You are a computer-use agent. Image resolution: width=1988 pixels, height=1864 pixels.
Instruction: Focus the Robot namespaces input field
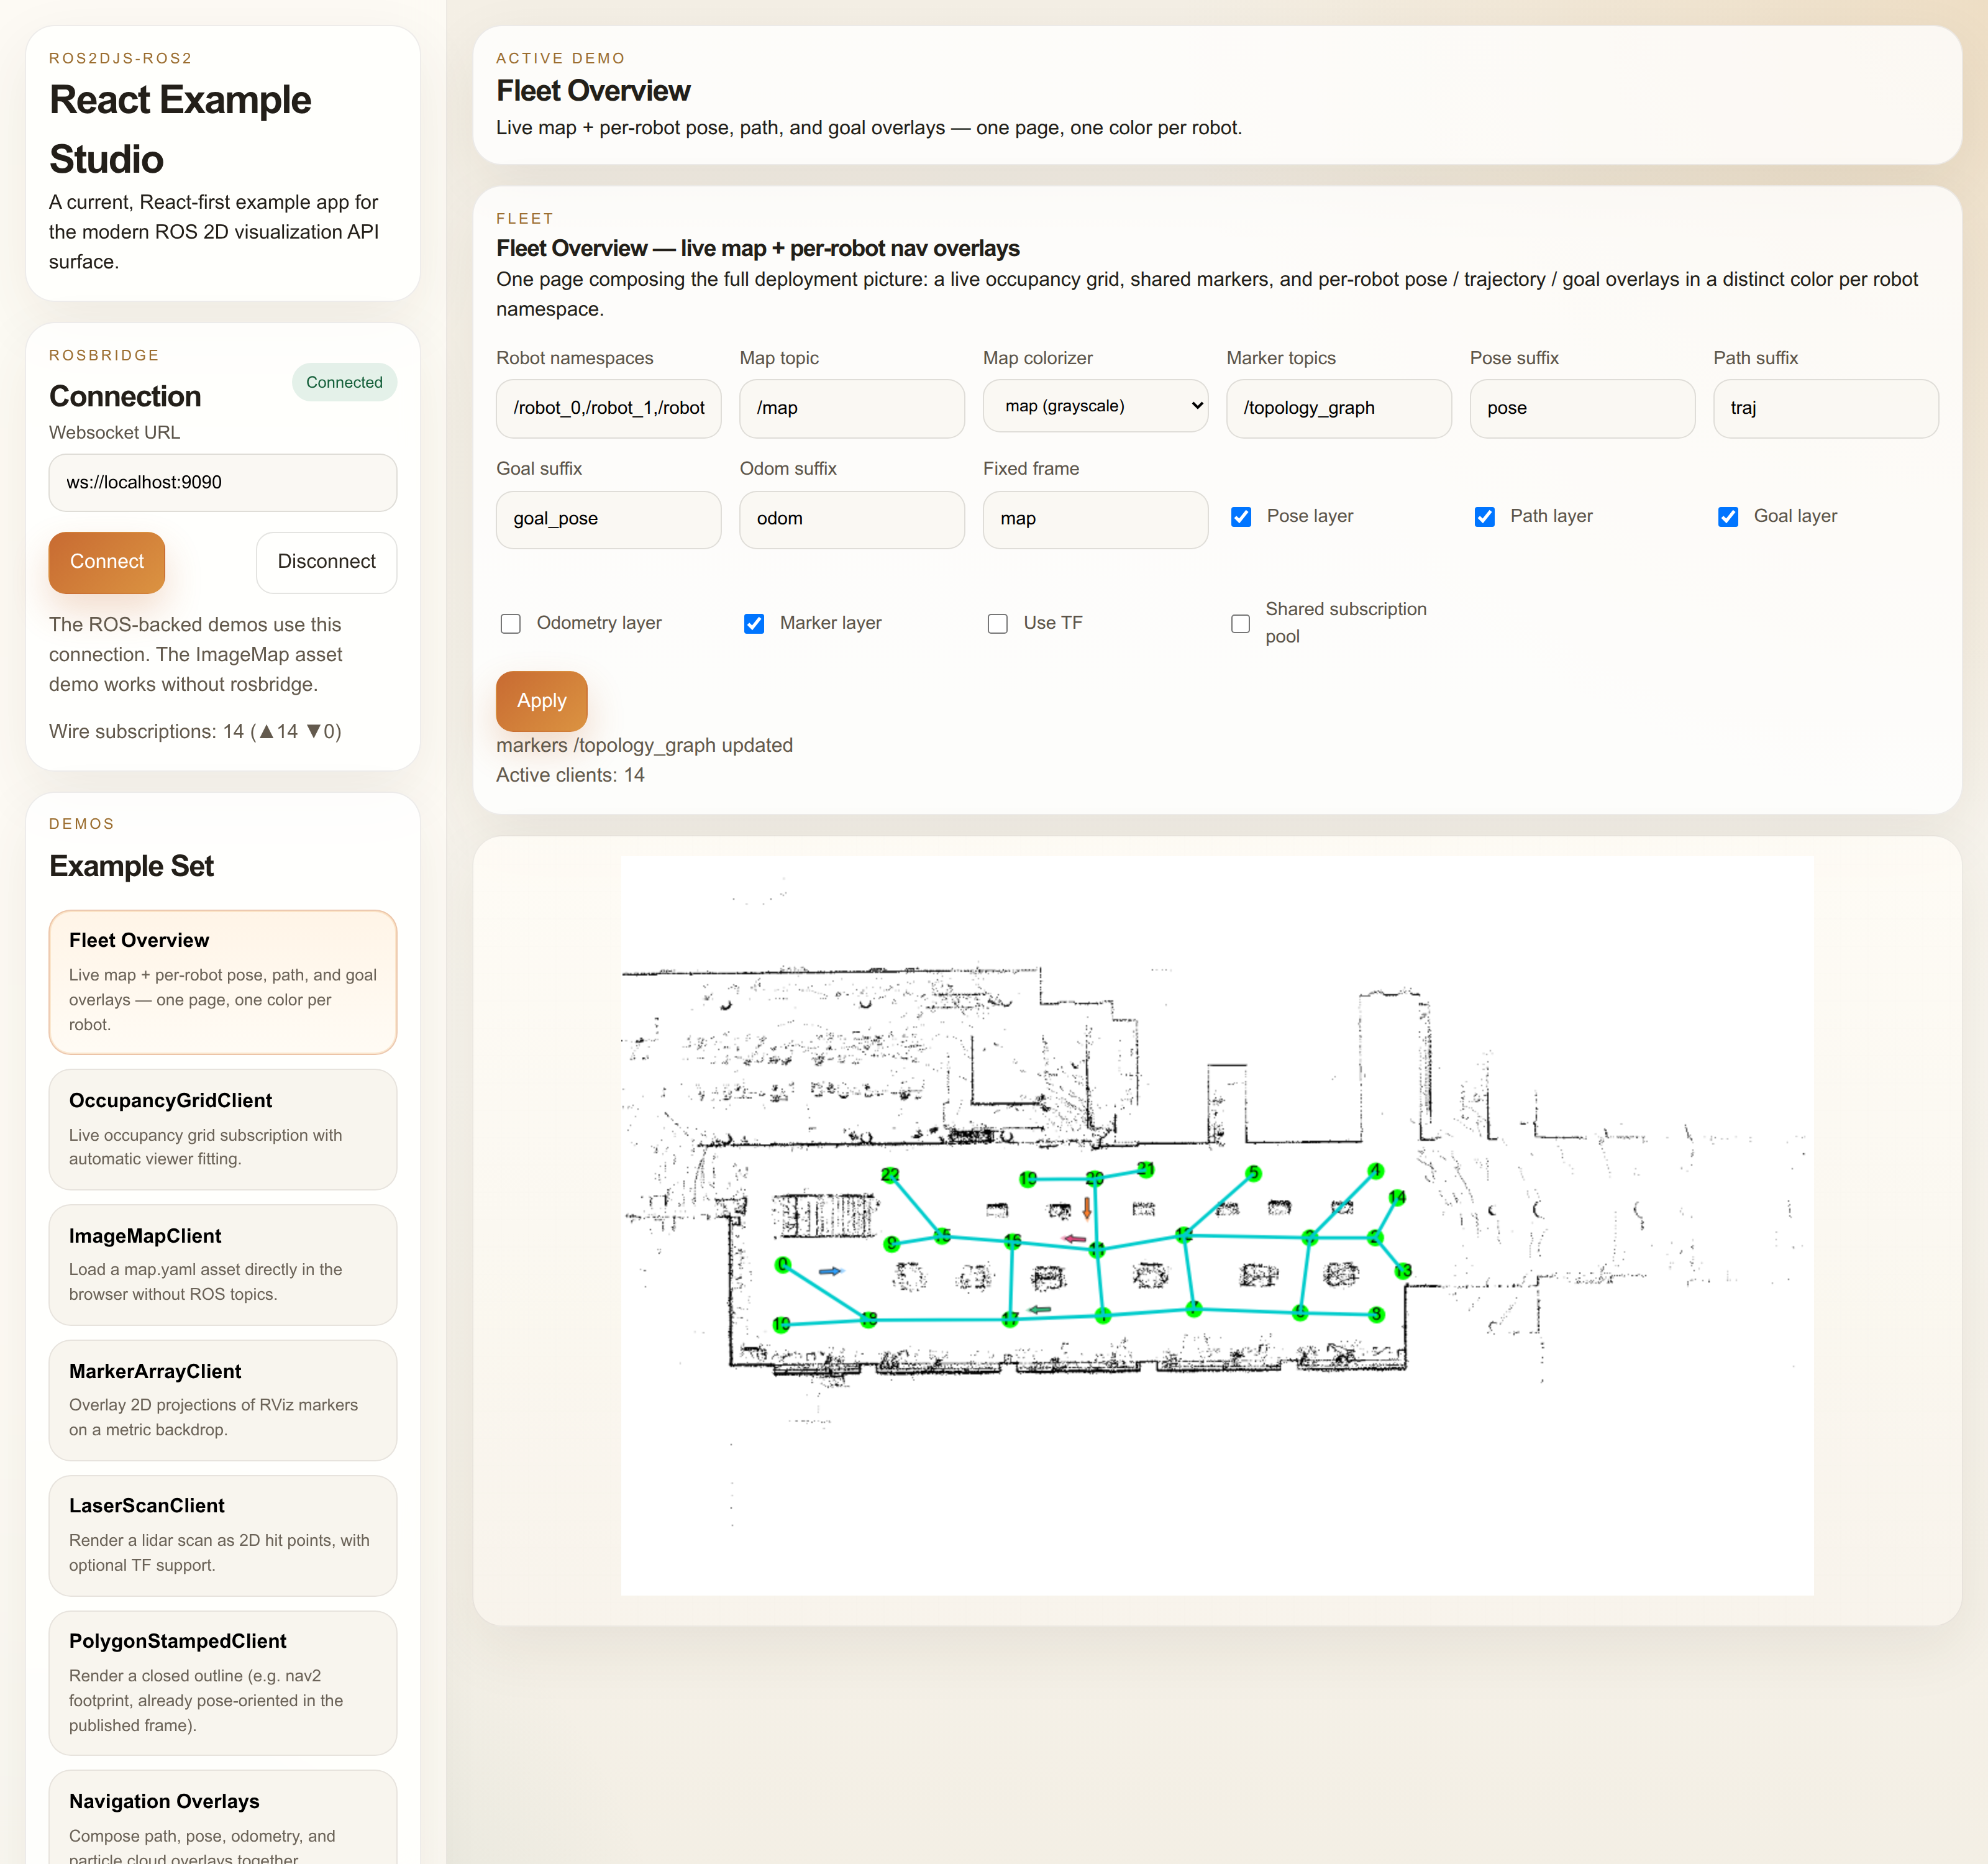[x=608, y=408]
